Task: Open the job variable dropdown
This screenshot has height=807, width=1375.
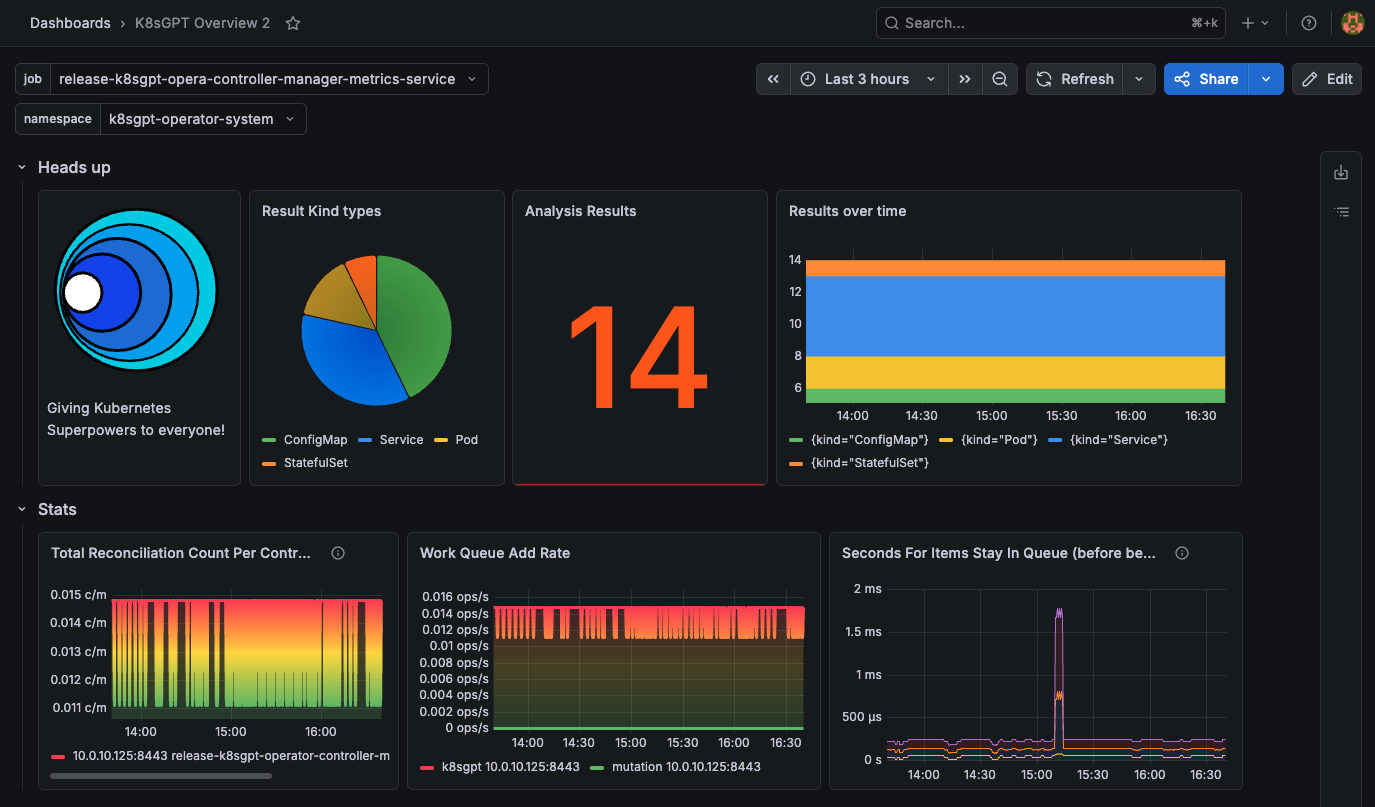Action: [x=270, y=79]
